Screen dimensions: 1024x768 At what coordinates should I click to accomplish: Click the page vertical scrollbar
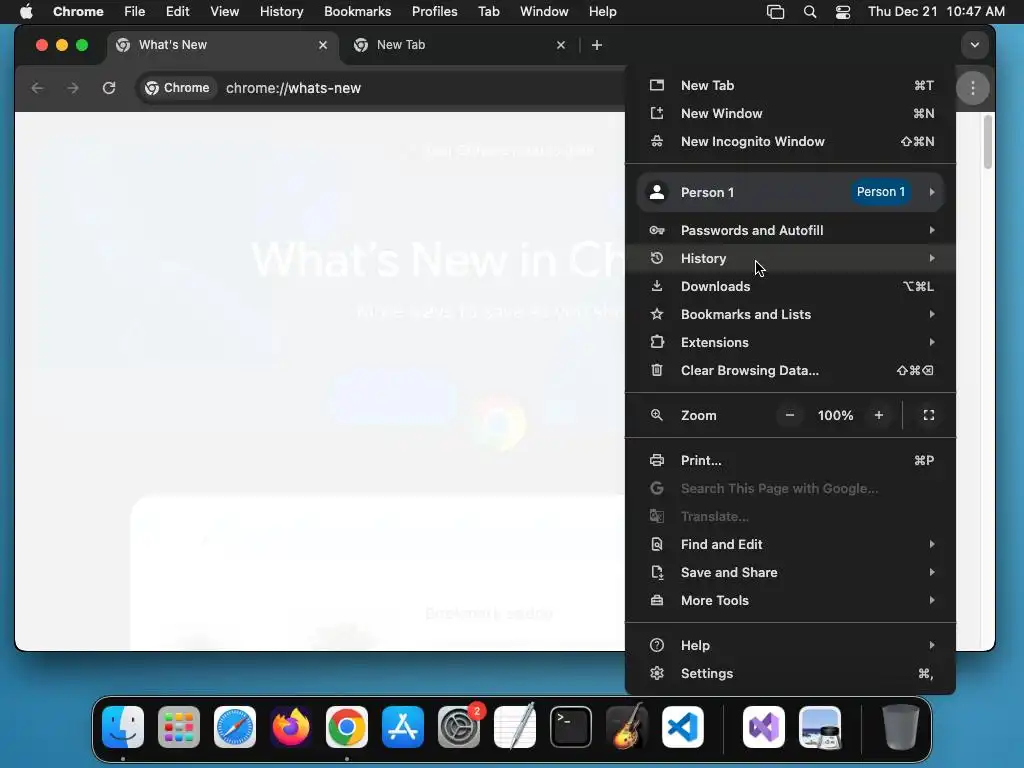[x=987, y=142]
